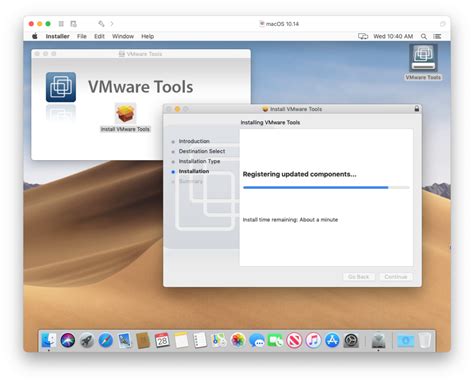
Task: Minimize the Install VMware Tools window
Action: (177, 109)
